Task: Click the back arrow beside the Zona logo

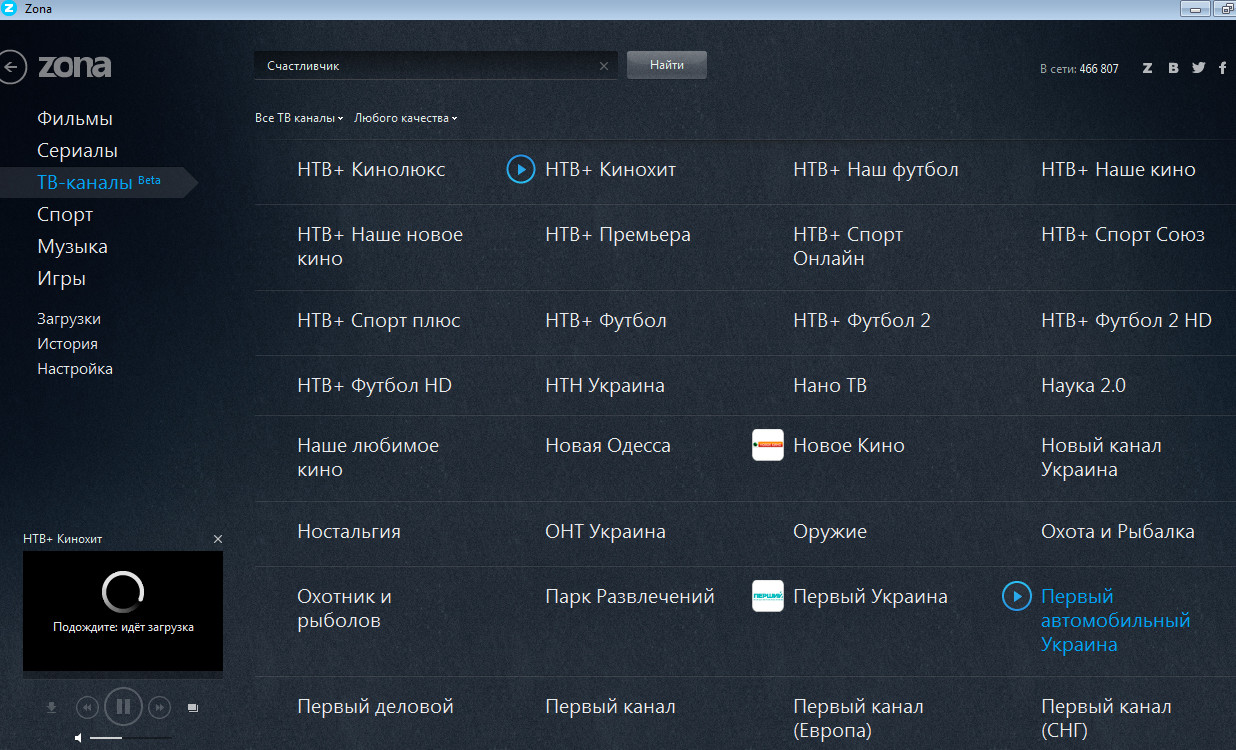Action: 12,68
